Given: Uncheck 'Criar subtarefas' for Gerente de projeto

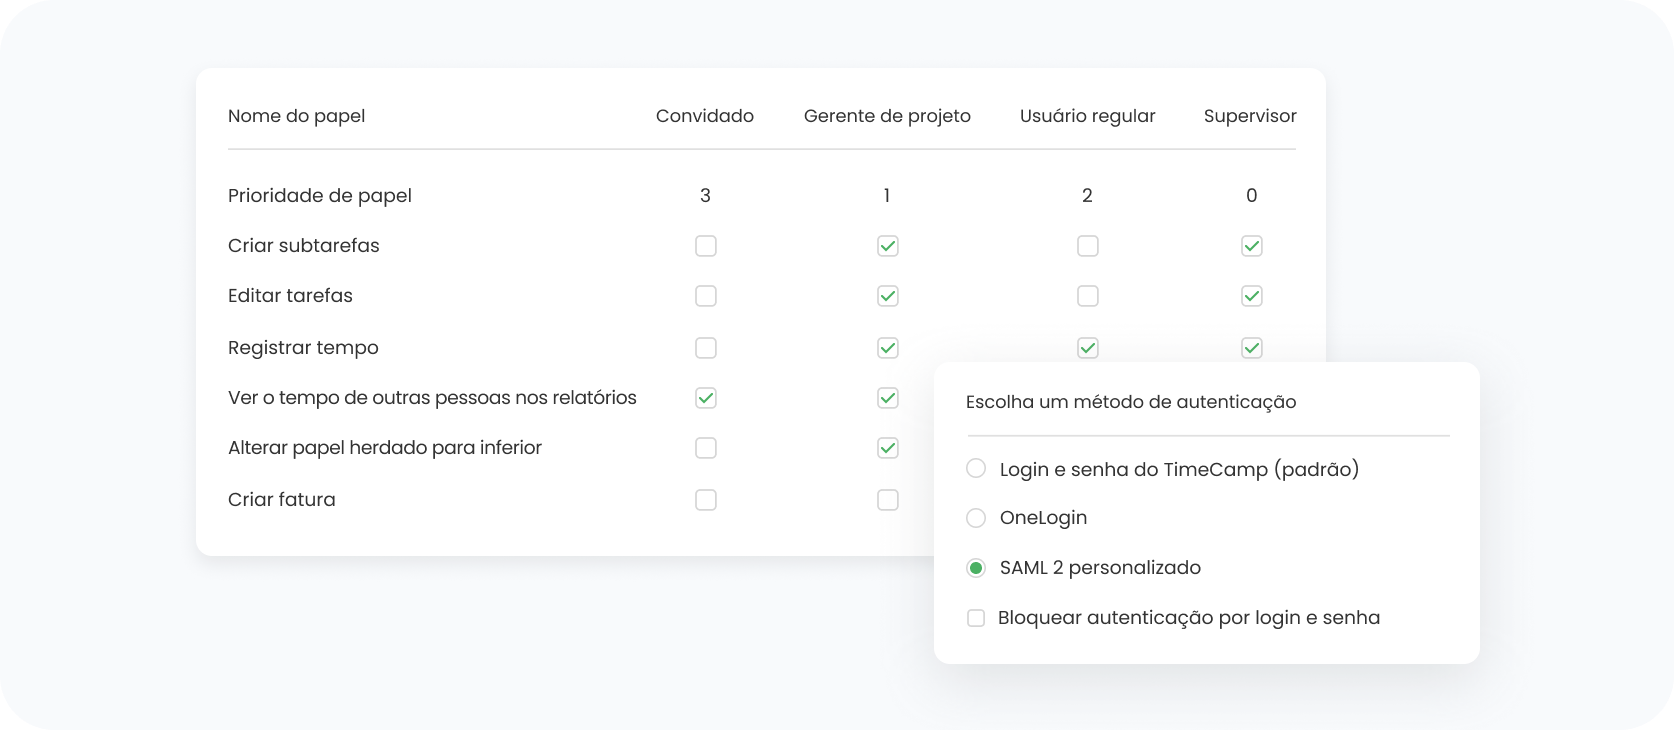Looking at the screenshot, I should click(887, 246).
